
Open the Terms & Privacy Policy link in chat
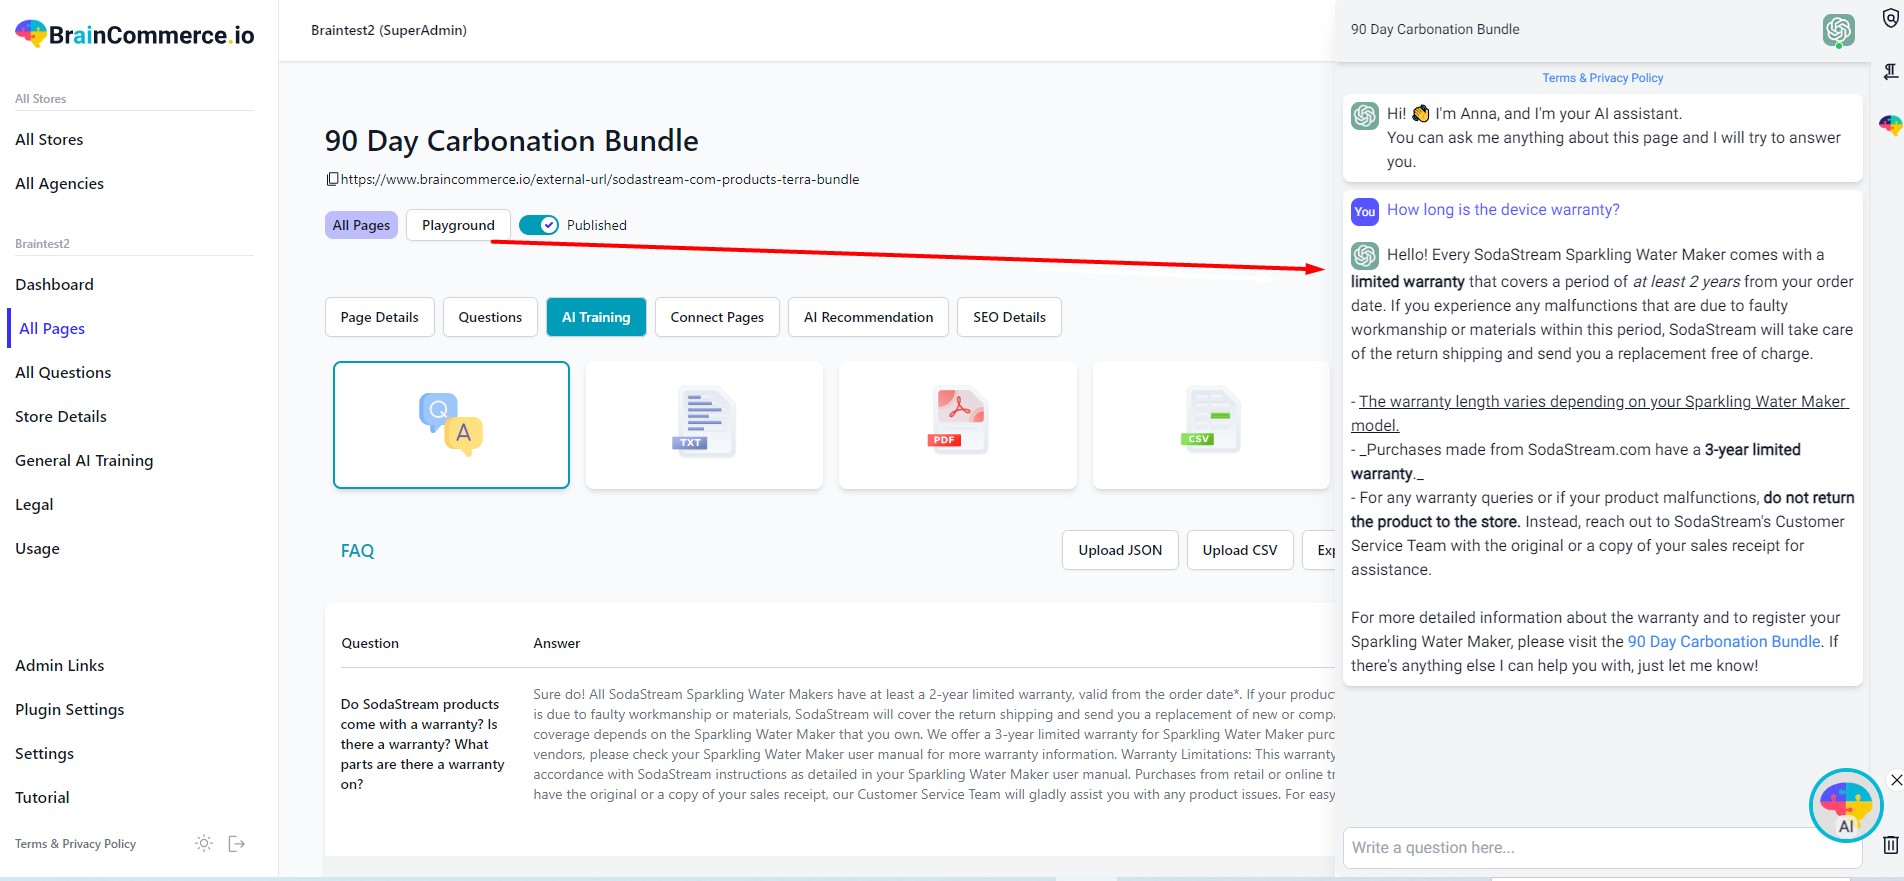pos(1602,77)
